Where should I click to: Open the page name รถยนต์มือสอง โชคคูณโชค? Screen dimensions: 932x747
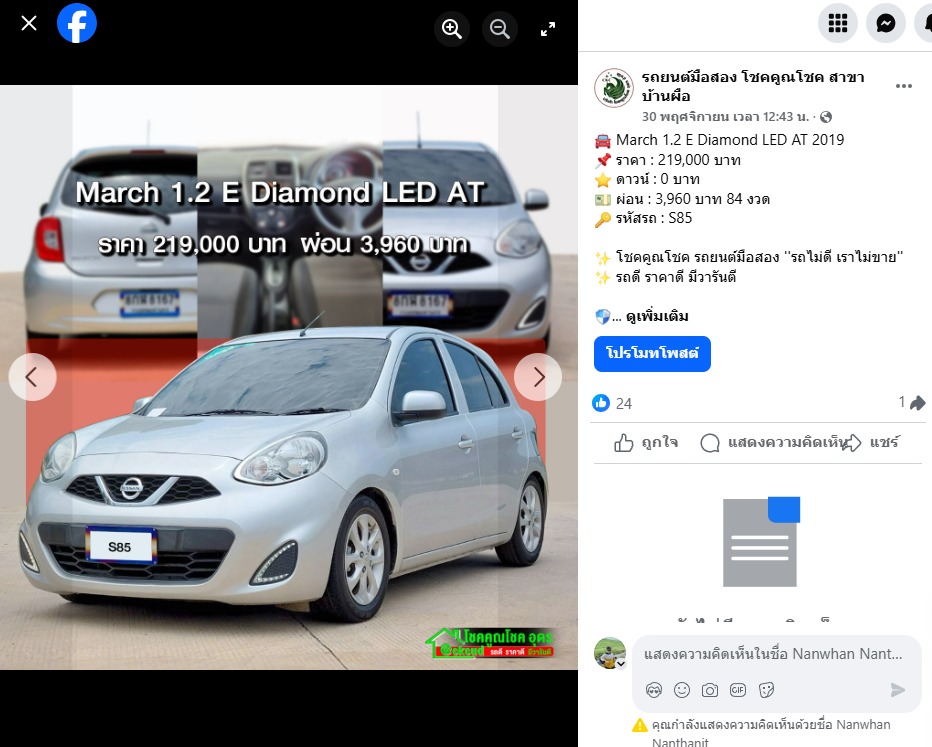pos(752,86)
